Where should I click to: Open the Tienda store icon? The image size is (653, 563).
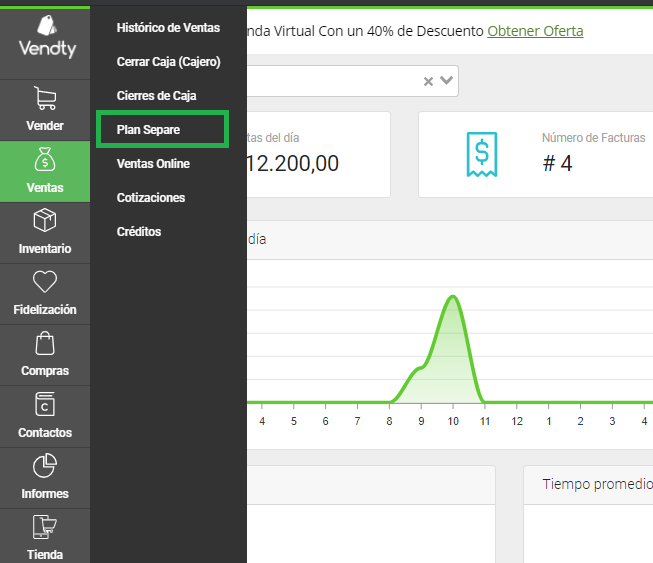pyautogui.click(x=45, y=527)
